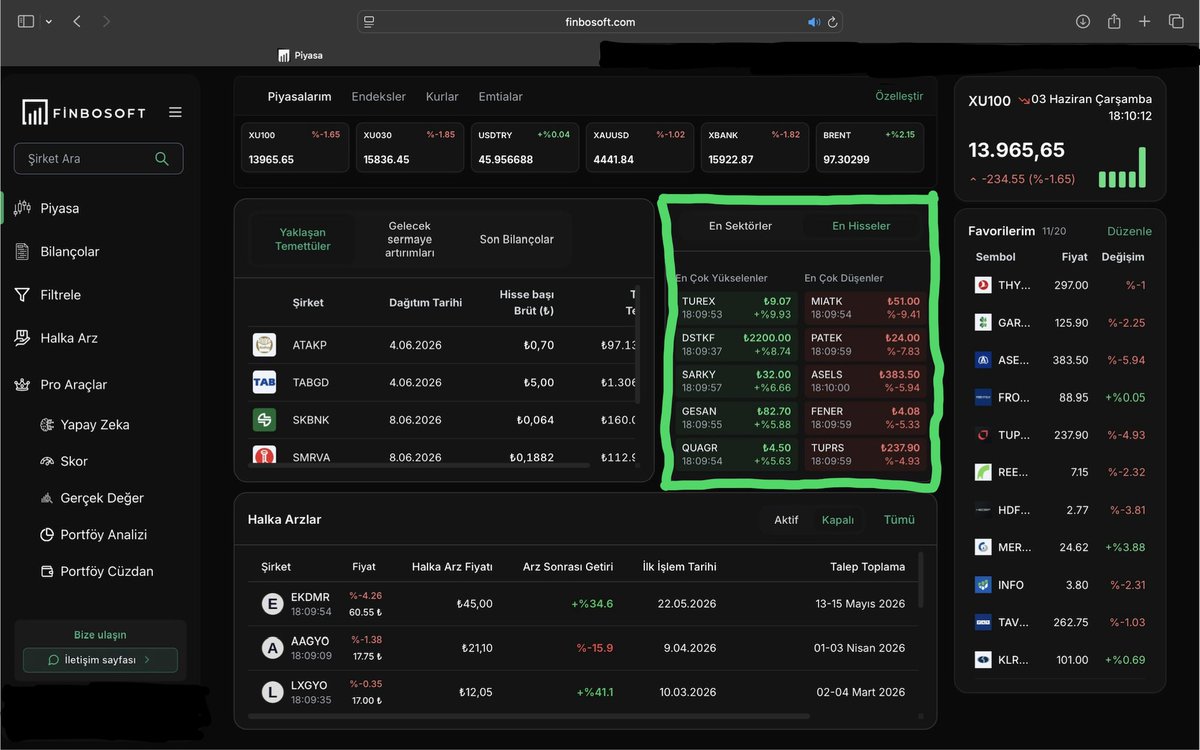Open Pro Araçlar section
Viewport: 1200px width, 750px height.
[x=73, y=384]
